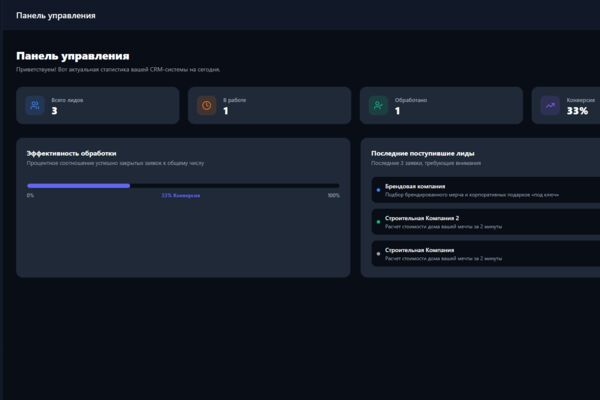This screenshot has width=600, height=400.
Task: Click the 33% value on the conversion card
Action: (x=577, y=111)
